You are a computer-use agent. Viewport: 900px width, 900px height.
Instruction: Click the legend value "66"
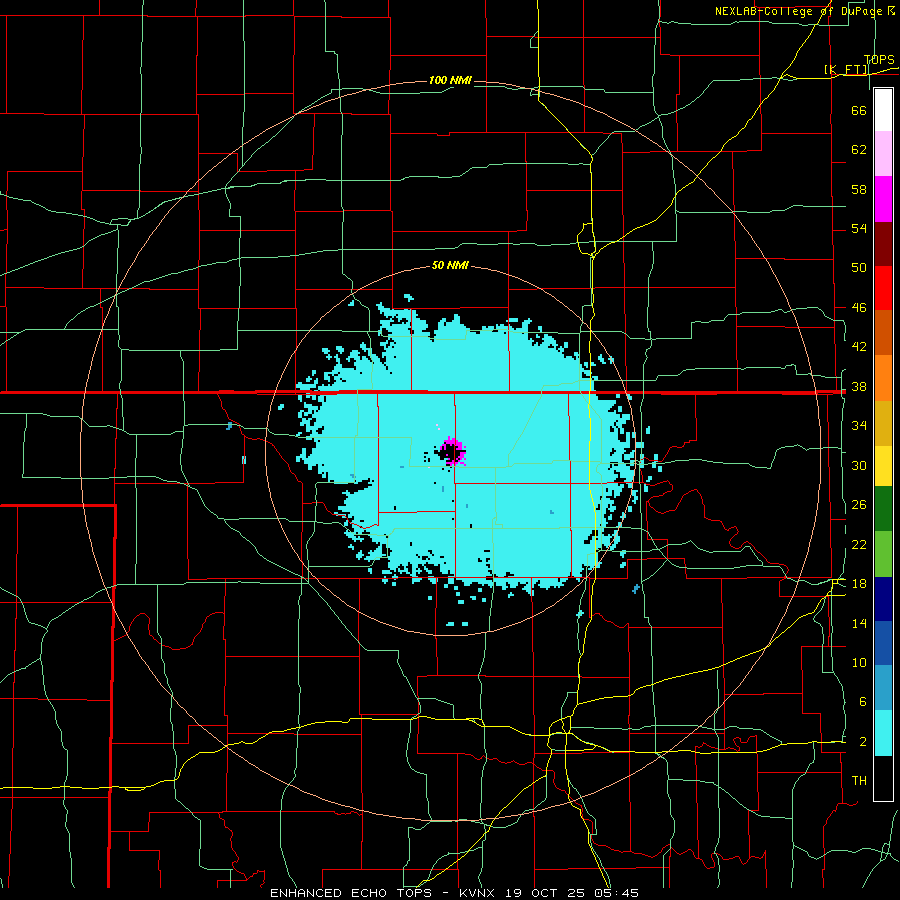[859, 110]
